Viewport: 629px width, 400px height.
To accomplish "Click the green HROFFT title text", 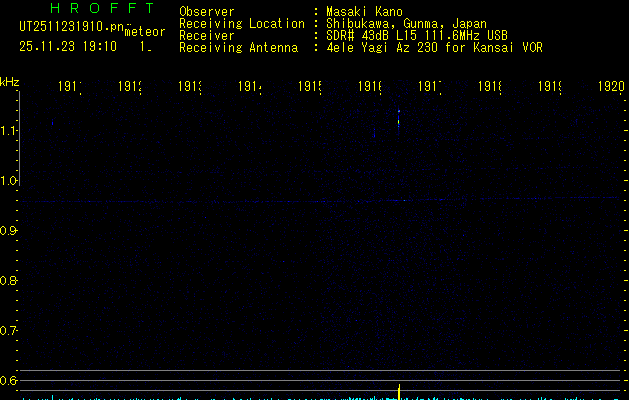I will (103, 8).
